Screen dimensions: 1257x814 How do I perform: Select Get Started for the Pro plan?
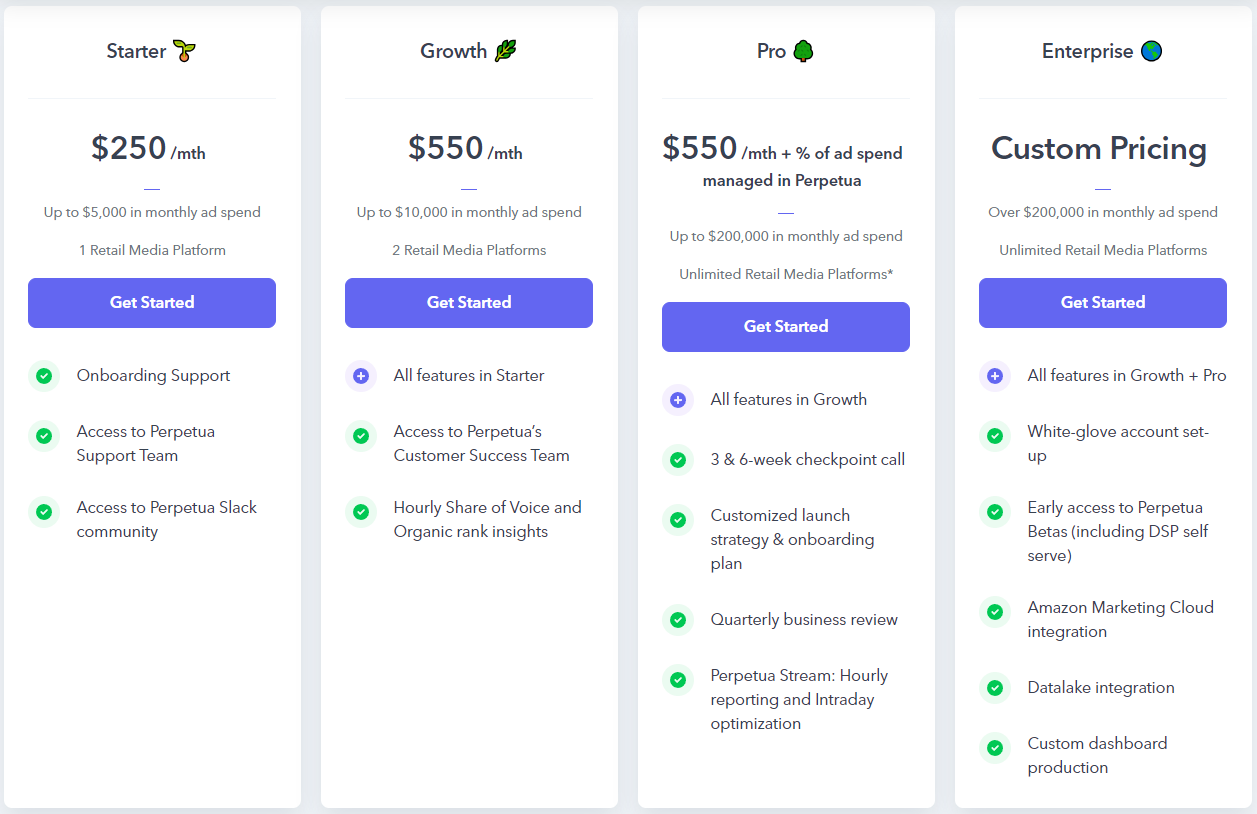coord(786,327)
